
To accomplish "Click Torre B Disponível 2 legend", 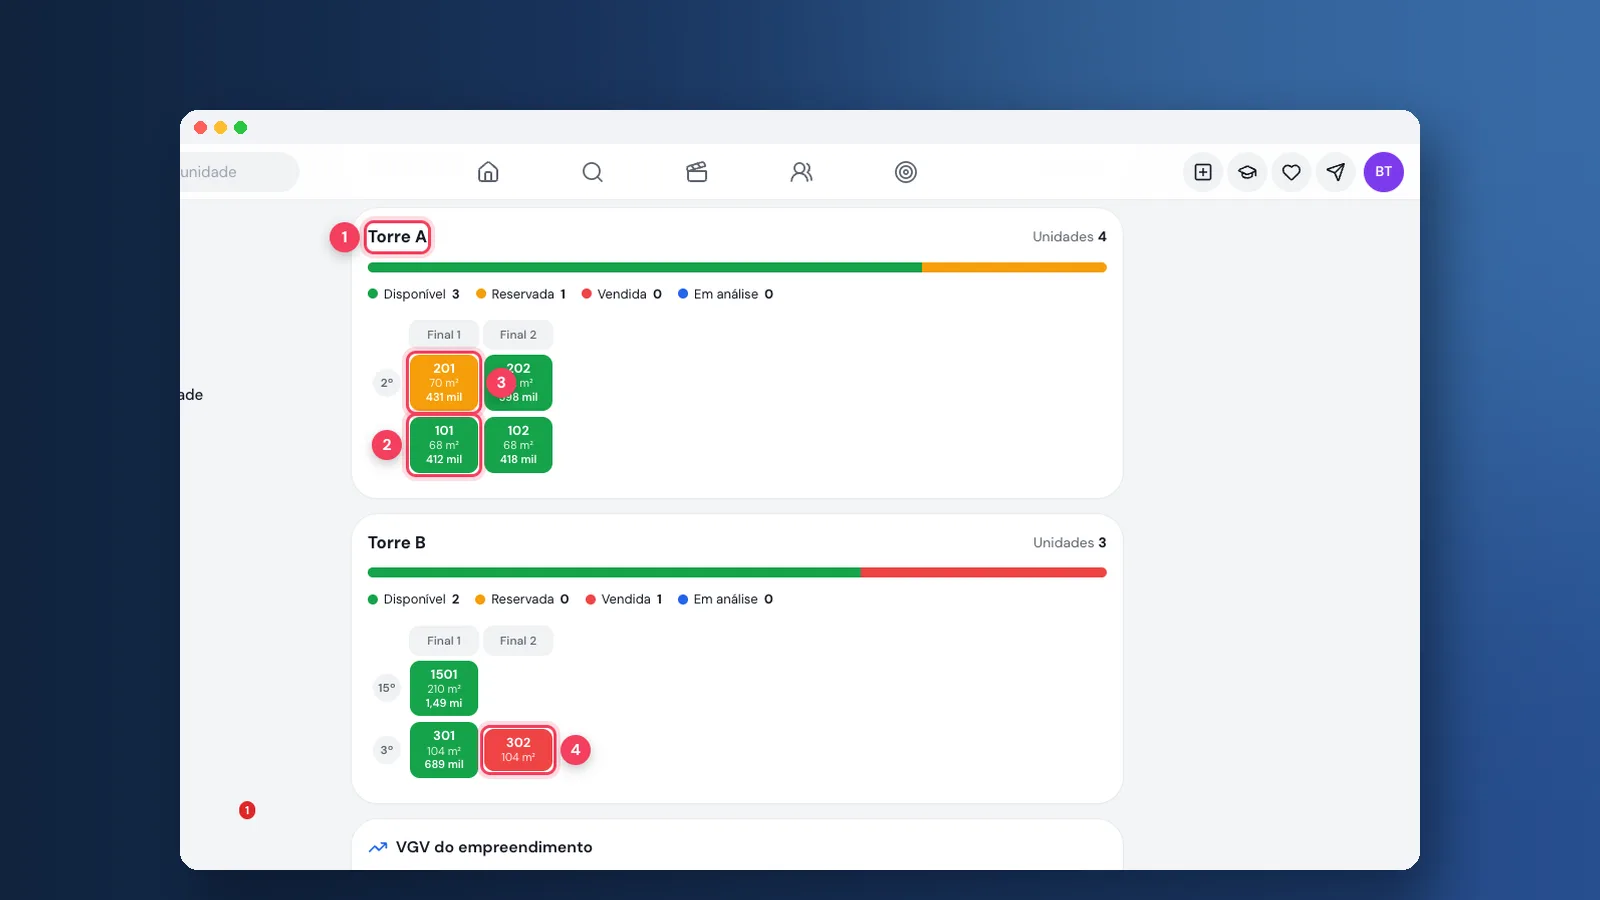I will click(x=414, y=599).
